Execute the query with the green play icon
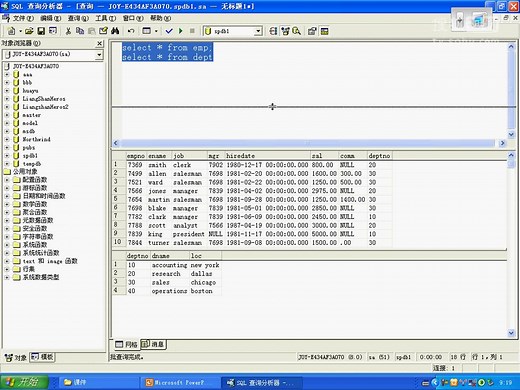 point(181,31)
